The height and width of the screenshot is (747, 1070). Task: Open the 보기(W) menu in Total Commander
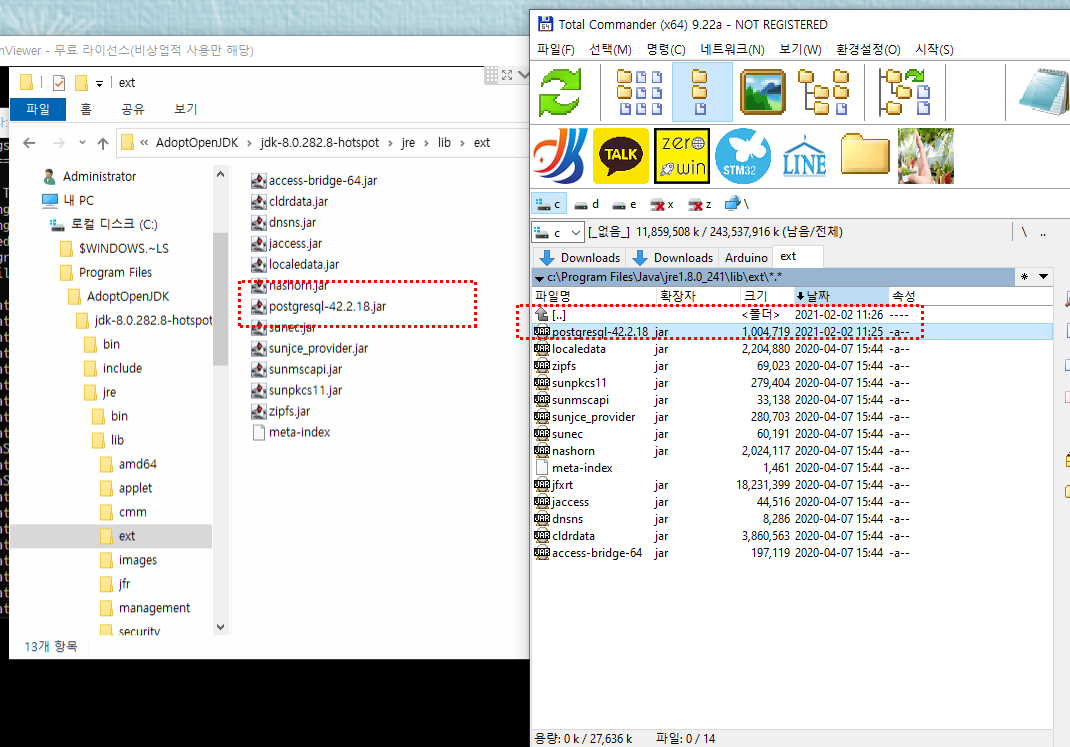pos(800,50)
